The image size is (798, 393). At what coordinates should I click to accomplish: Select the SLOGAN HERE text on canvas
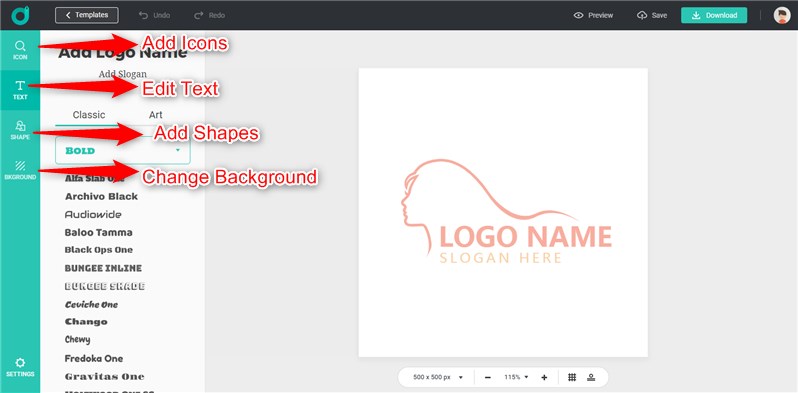click(x=500, y=258)
